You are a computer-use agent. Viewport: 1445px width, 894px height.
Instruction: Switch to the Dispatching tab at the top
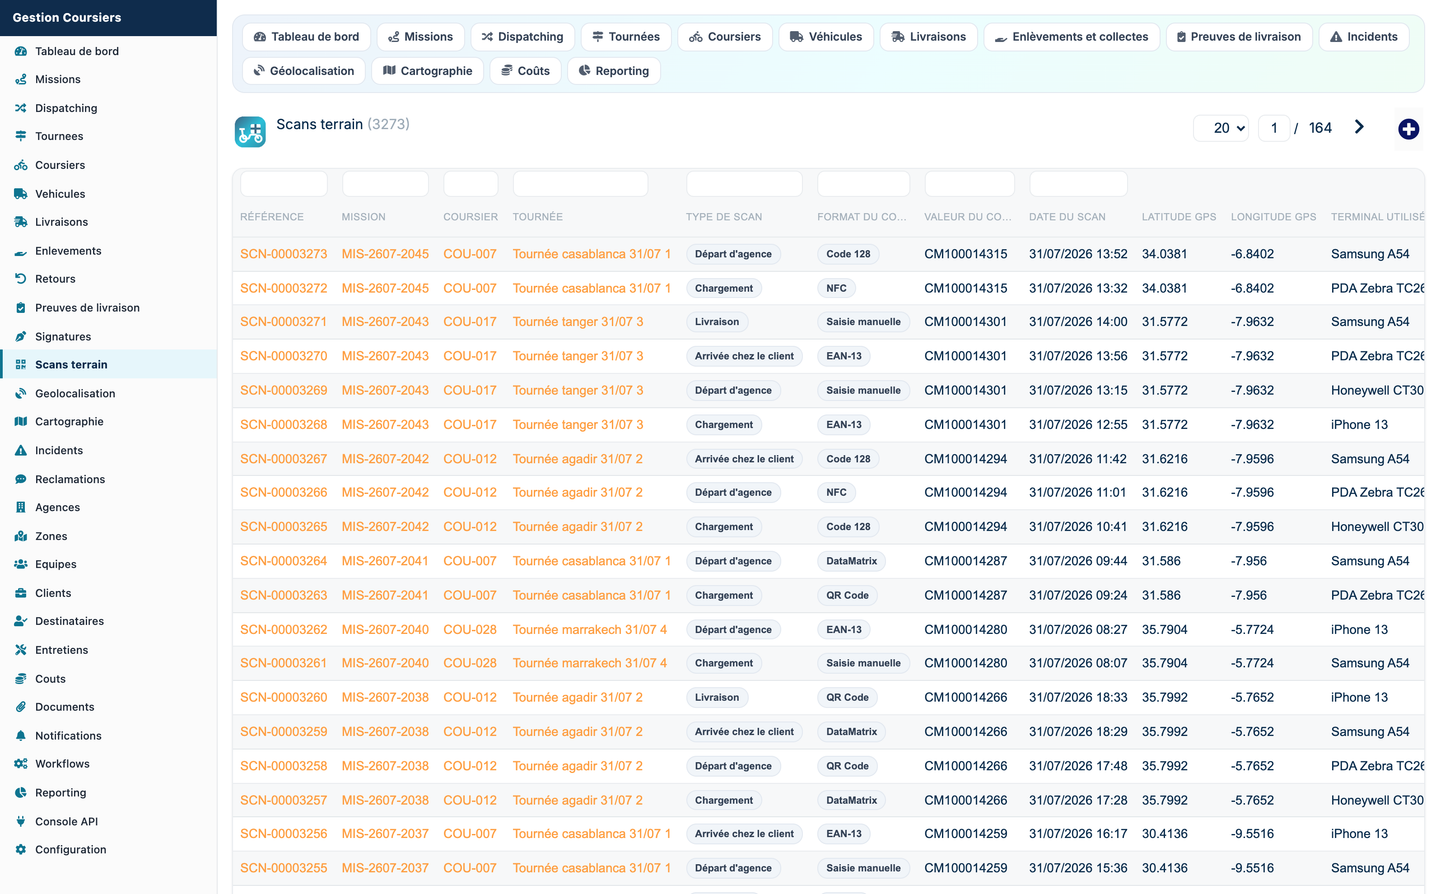point(522,37)
